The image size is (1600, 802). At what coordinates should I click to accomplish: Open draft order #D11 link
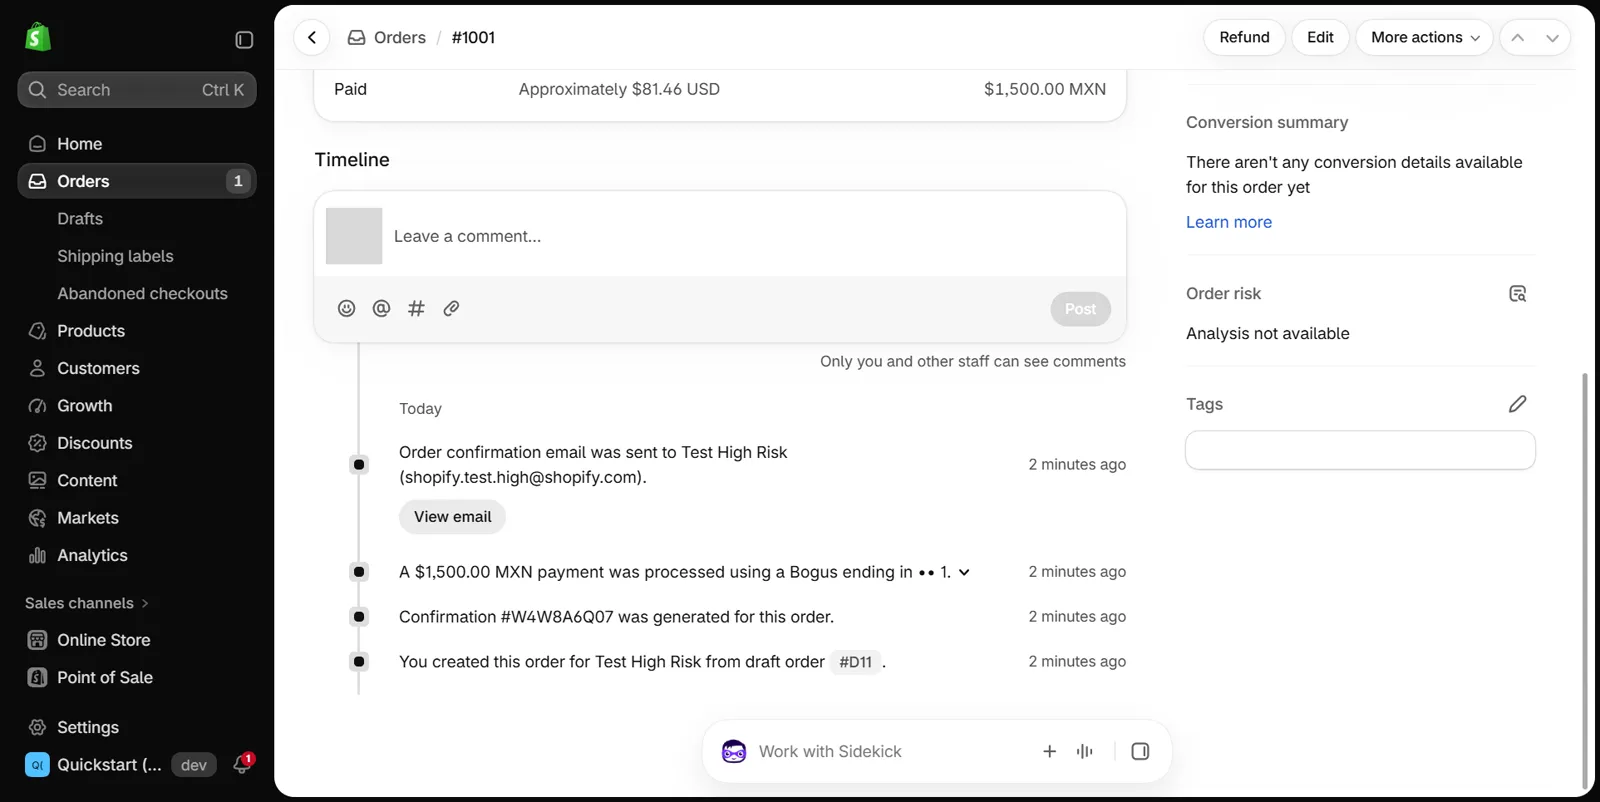(x=855, y=662)
